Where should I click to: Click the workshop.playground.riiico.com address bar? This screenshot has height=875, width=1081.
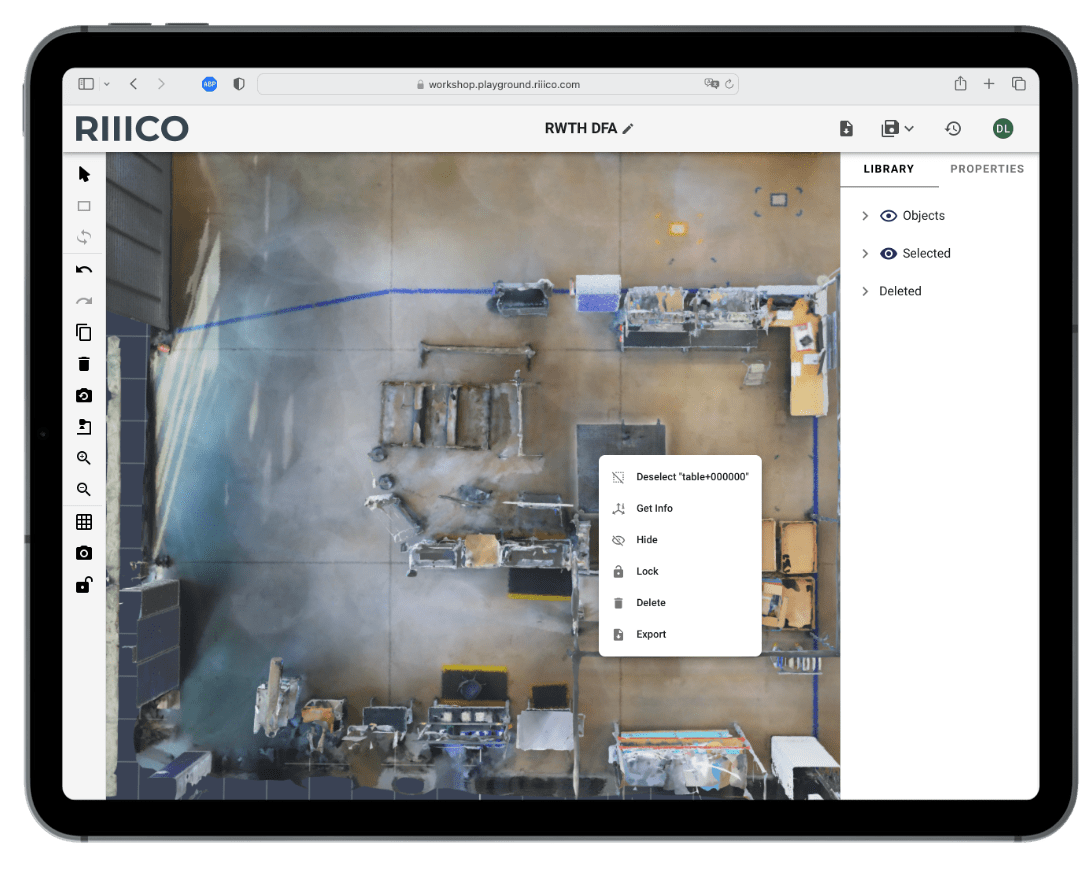pos(498,84)
